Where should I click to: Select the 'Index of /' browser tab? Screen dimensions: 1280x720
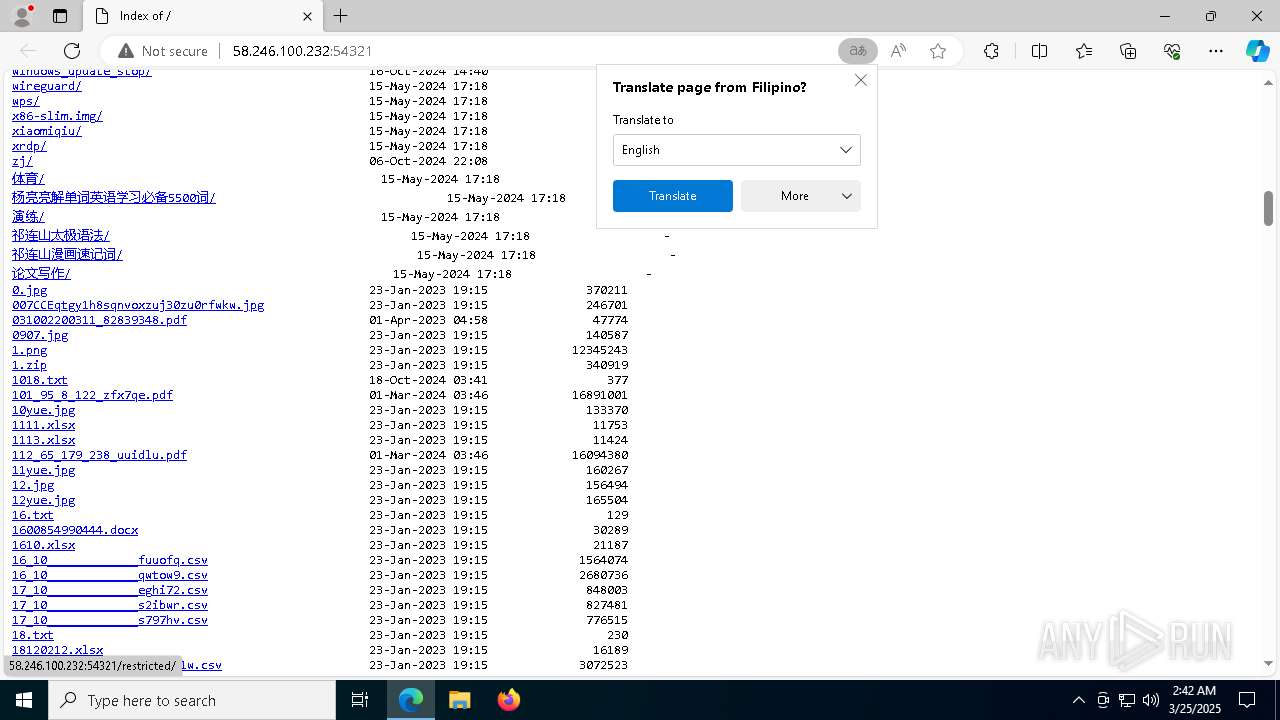point(200,16)
